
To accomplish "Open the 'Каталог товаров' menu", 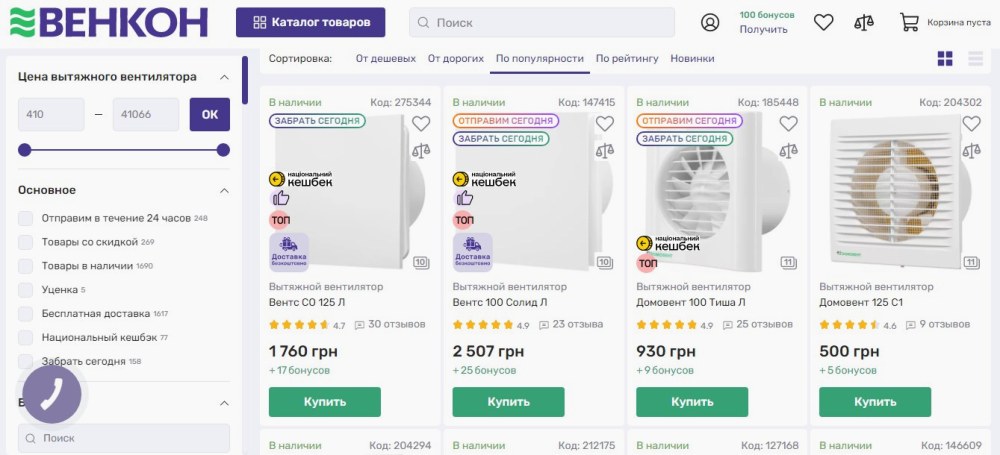I will point(310,22).
